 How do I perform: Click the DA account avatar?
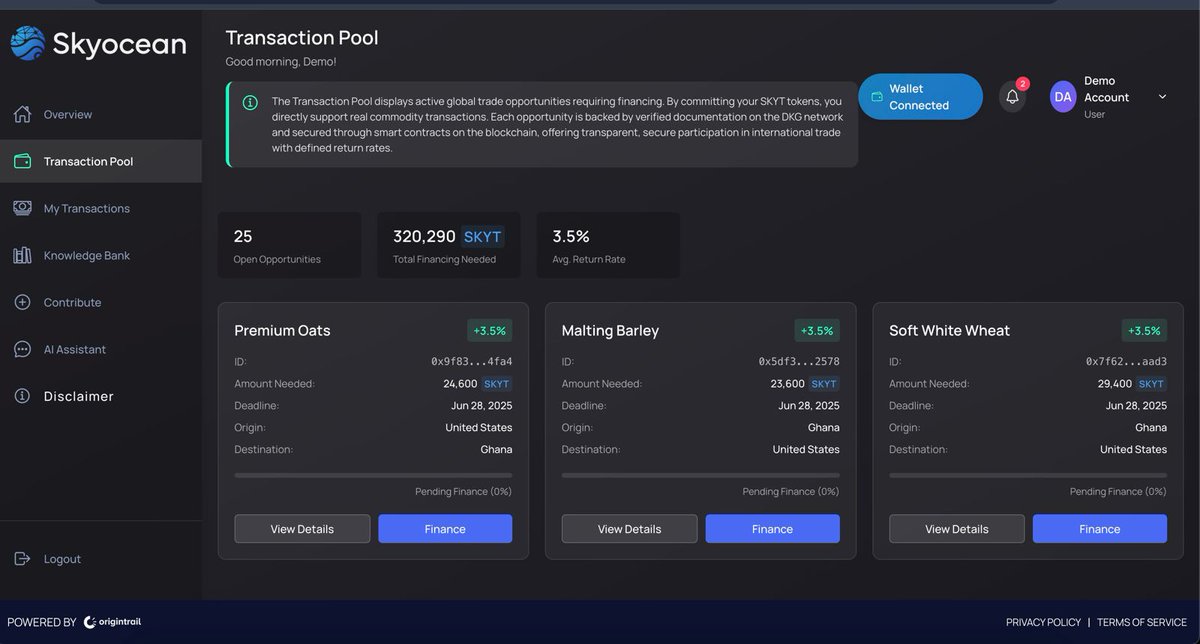(x=1063, y=97)
